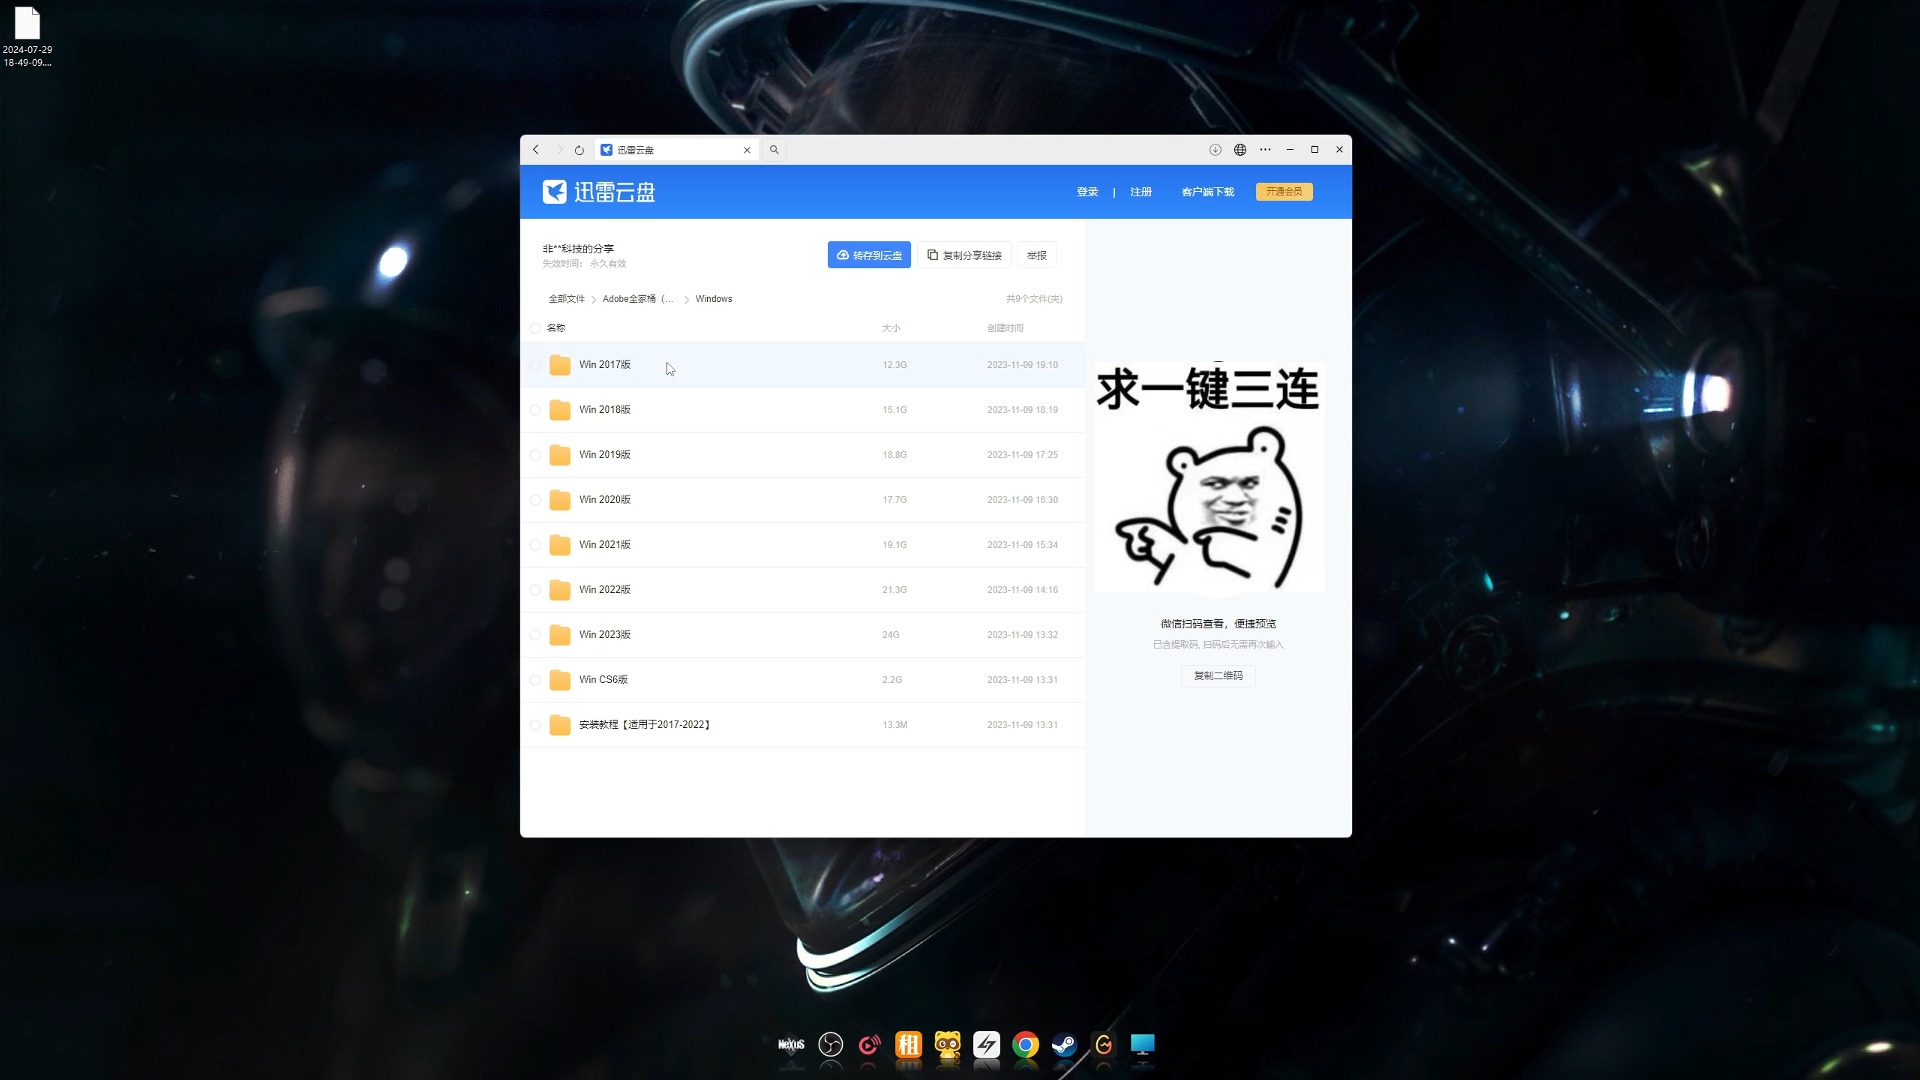The height and width of the screenshot is (1080, 1920).
Task: Reload the page with the refresh icon
Action: coord(579,150)
